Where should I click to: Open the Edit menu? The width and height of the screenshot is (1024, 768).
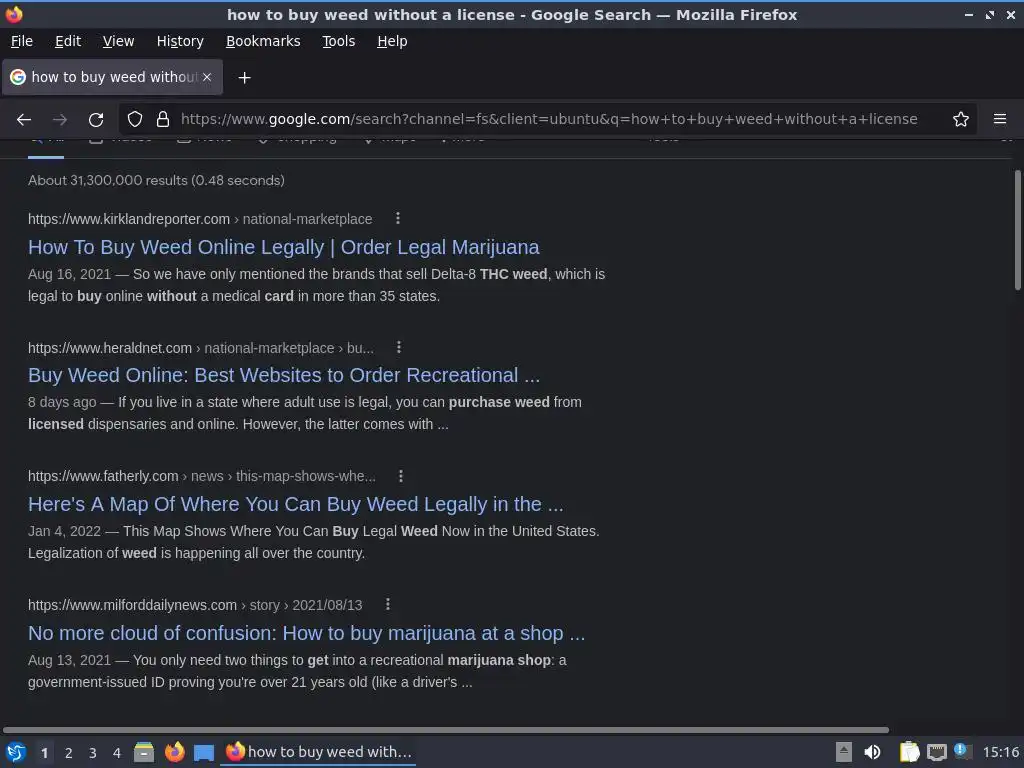pos(68,41)
